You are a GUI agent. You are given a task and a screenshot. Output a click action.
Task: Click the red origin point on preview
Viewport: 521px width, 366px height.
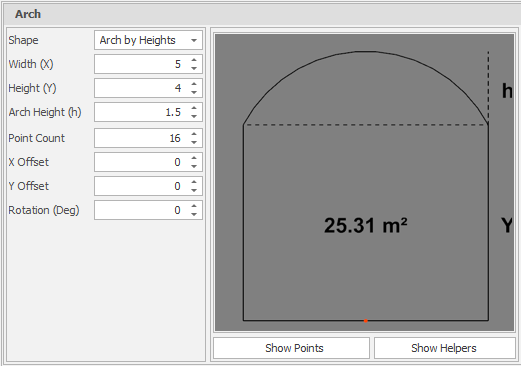pos(366,321)
